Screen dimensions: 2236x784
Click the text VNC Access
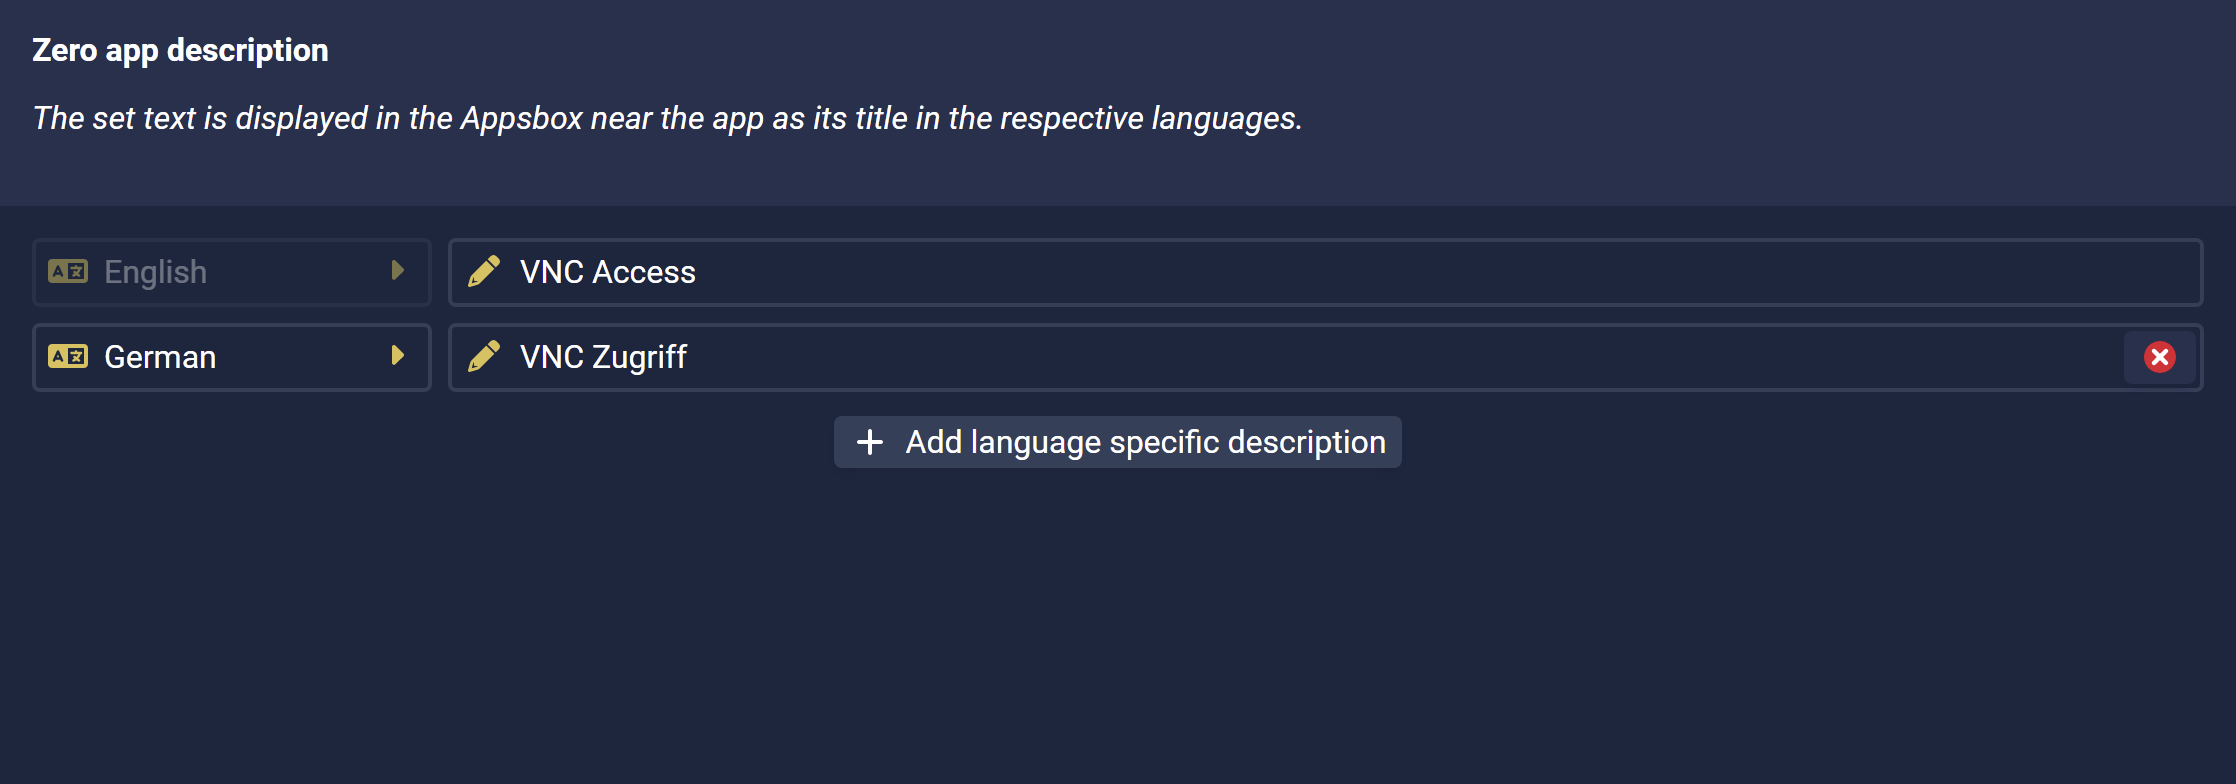coord(607,272)
